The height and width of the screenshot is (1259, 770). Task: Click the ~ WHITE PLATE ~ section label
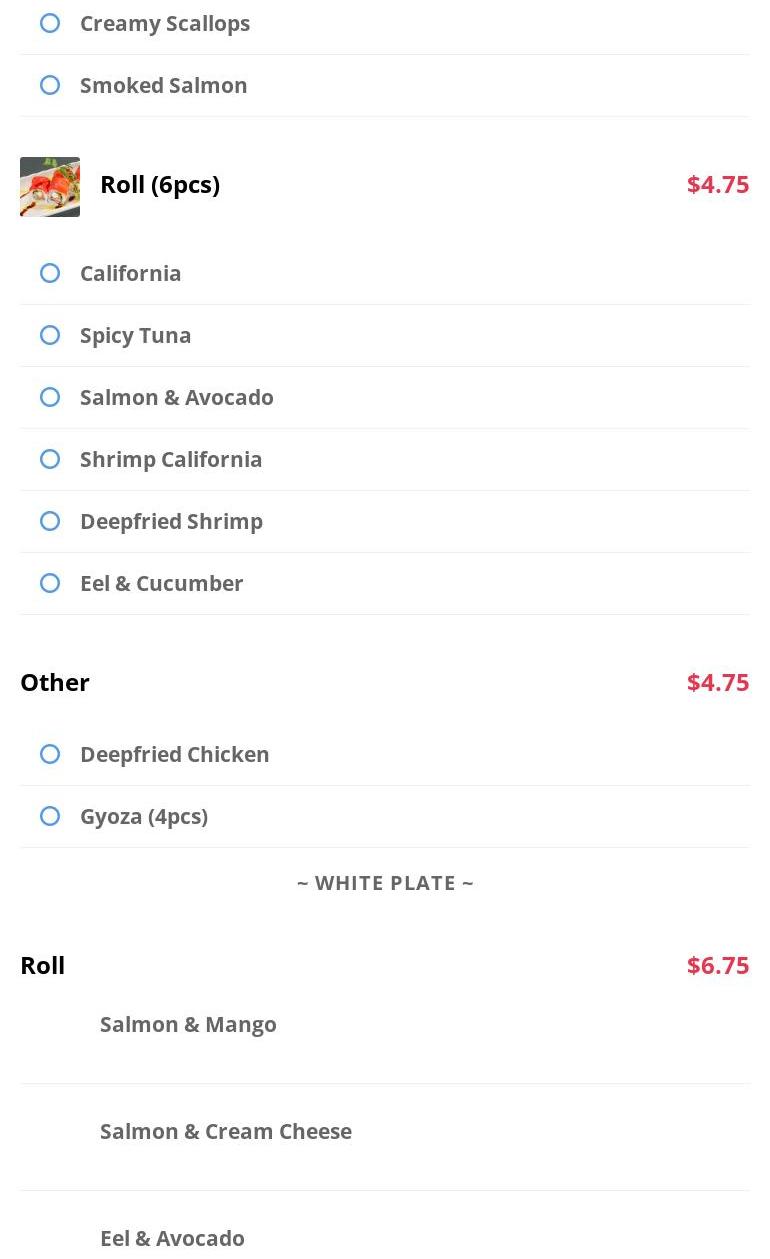[385, 883]
